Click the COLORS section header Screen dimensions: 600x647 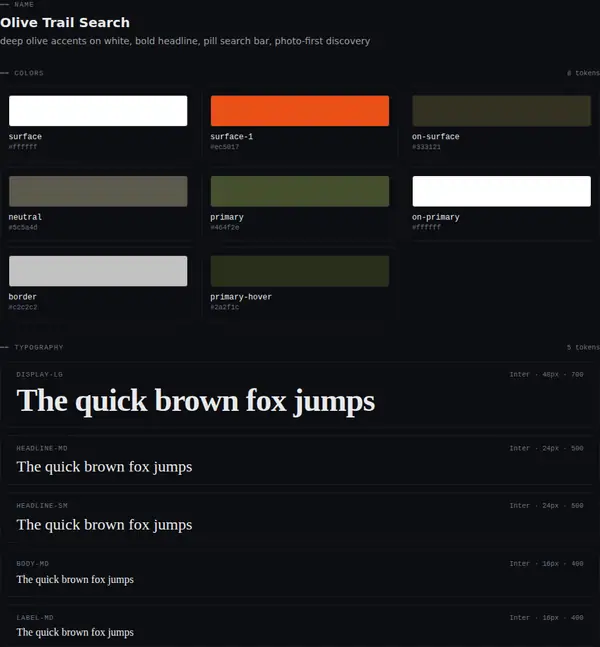28,73
